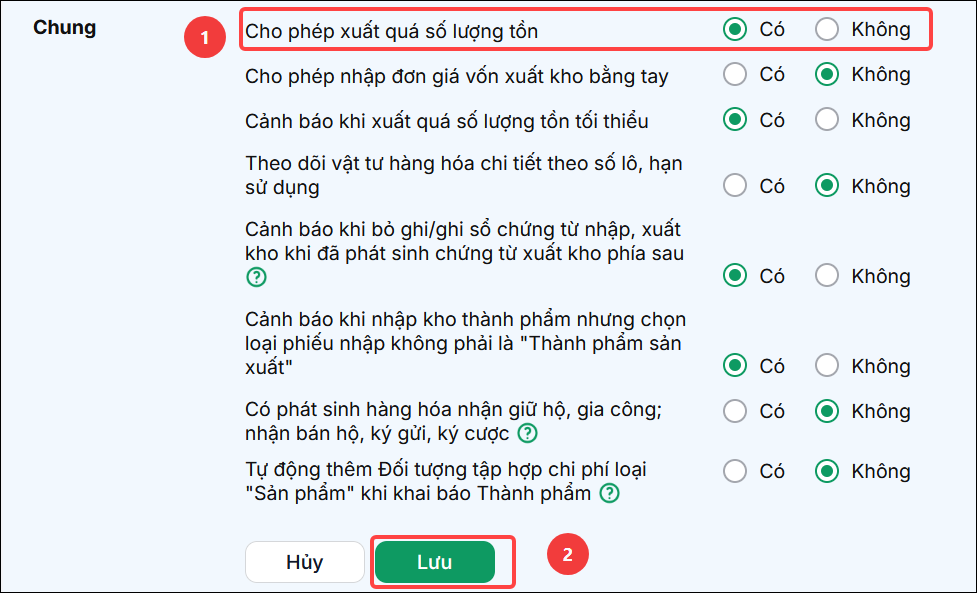Set Không for cảnh báo số lượng tồn tối thiểu
Image resolution: width=977 pixels, height=593 pixels.
(827, 120)
